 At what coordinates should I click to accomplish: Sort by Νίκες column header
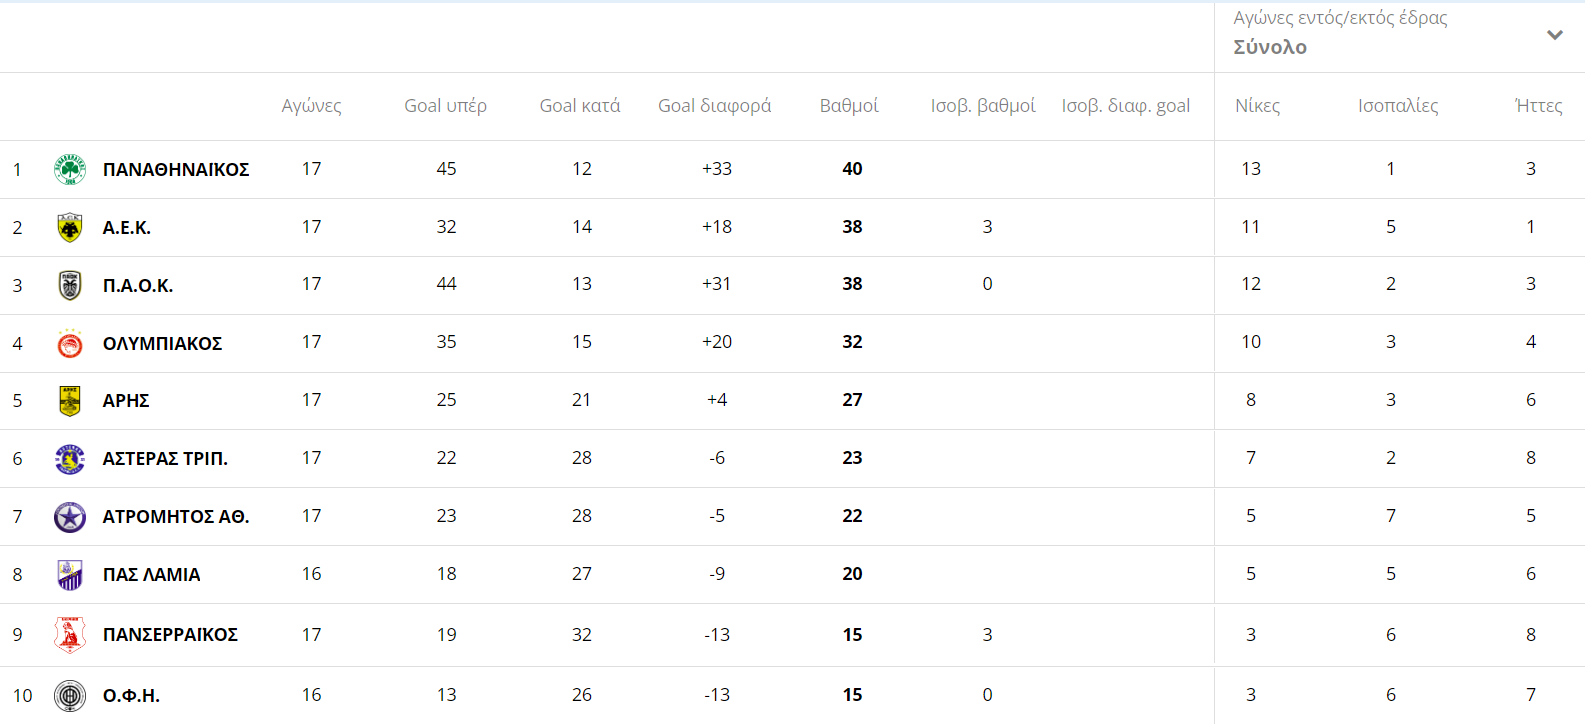[x=1257, y=106]
